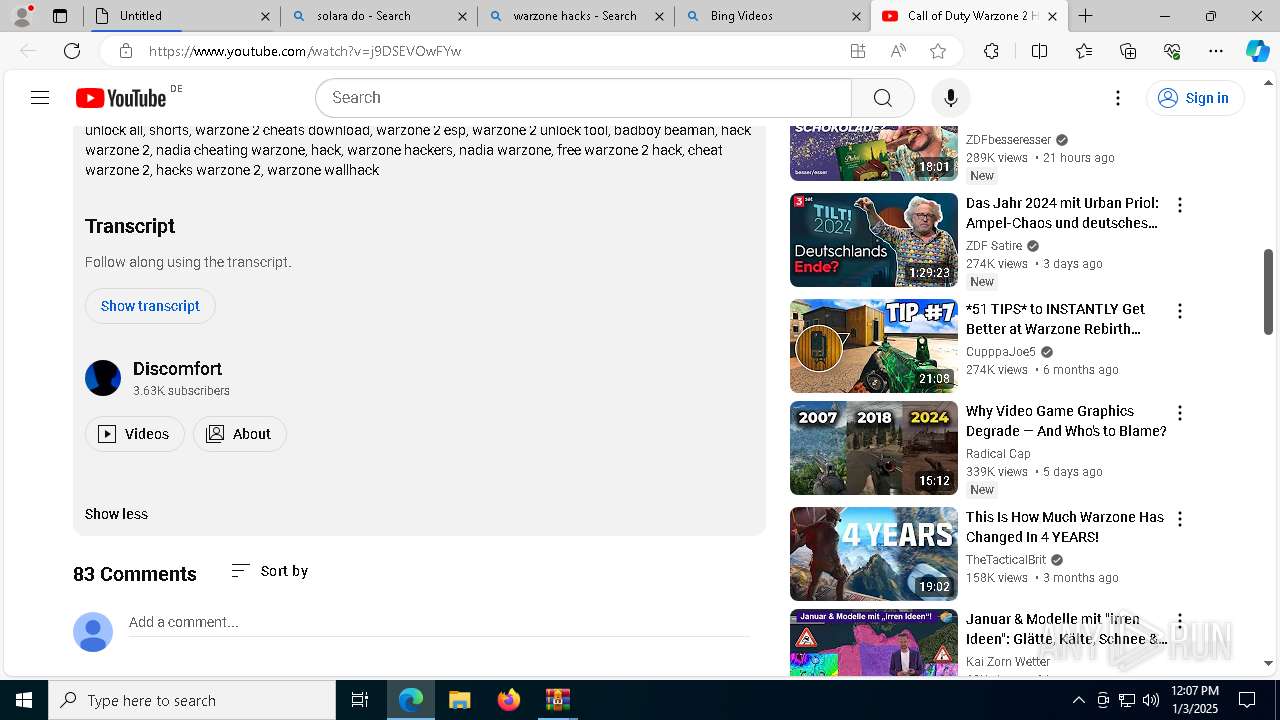This screenshot has height=720, width=1280.
Task: Open TheTacticalBrit channel
Action: coord(1006,560)
